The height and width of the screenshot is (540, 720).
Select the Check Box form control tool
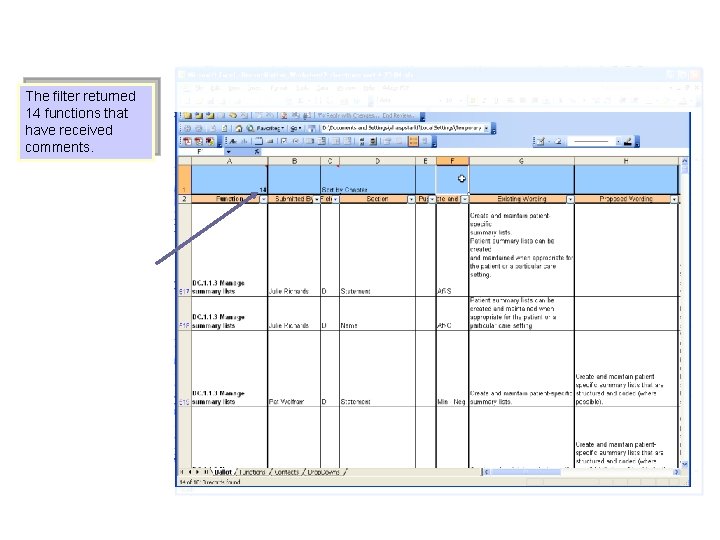point(283,141)
